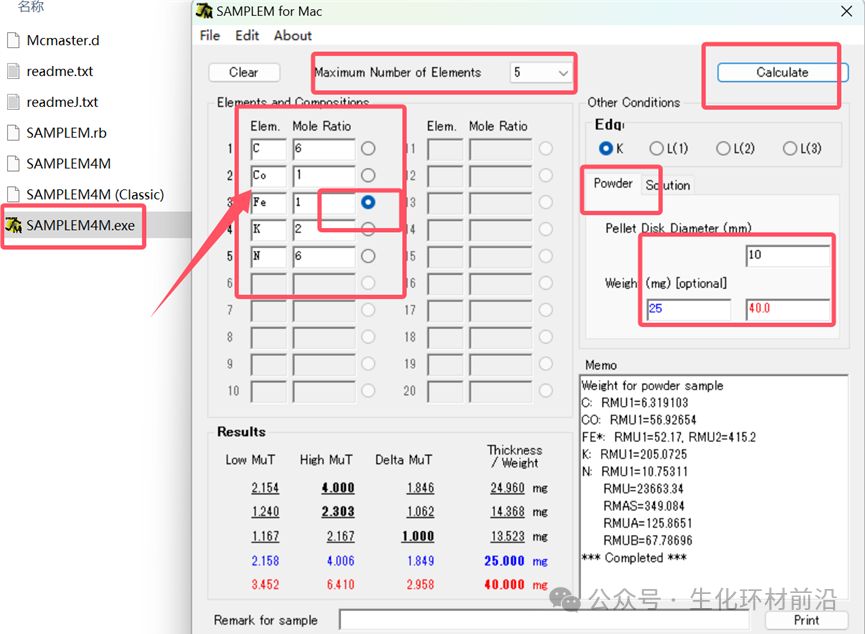Click memo line RMAS=349.084

pos(644,506)
